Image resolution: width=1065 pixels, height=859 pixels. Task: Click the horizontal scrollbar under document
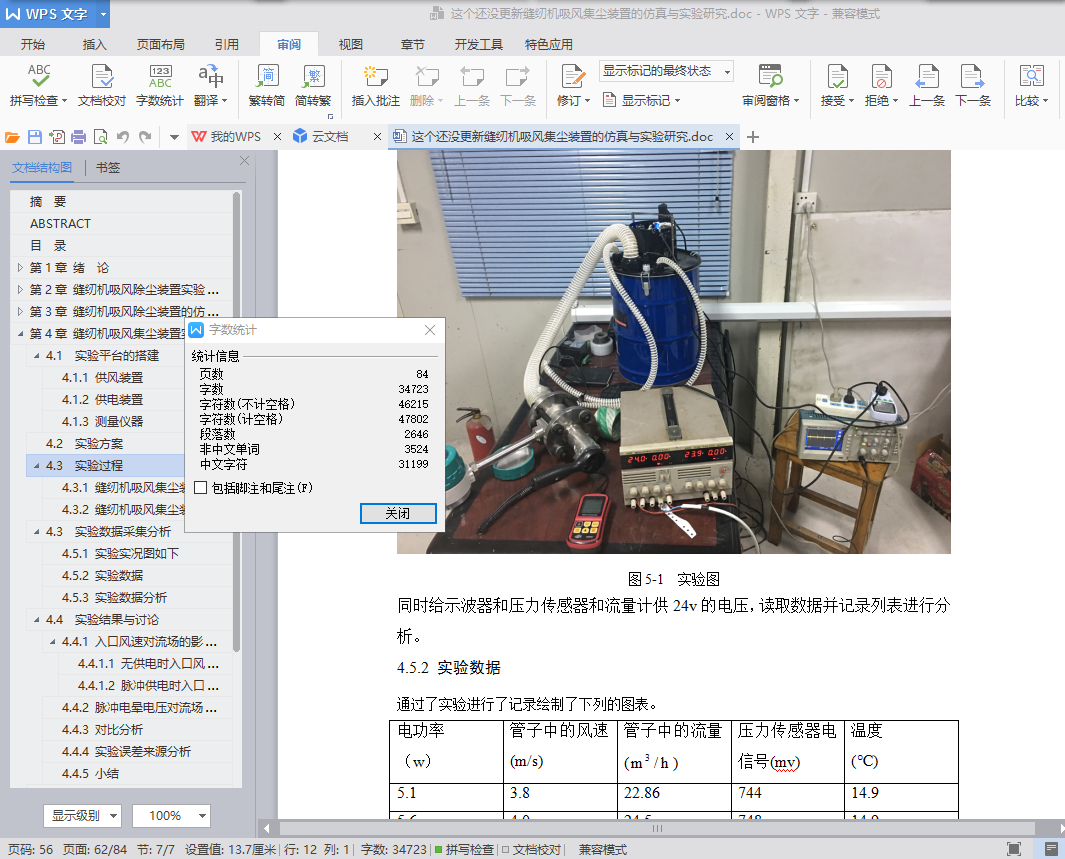(657, 828)
